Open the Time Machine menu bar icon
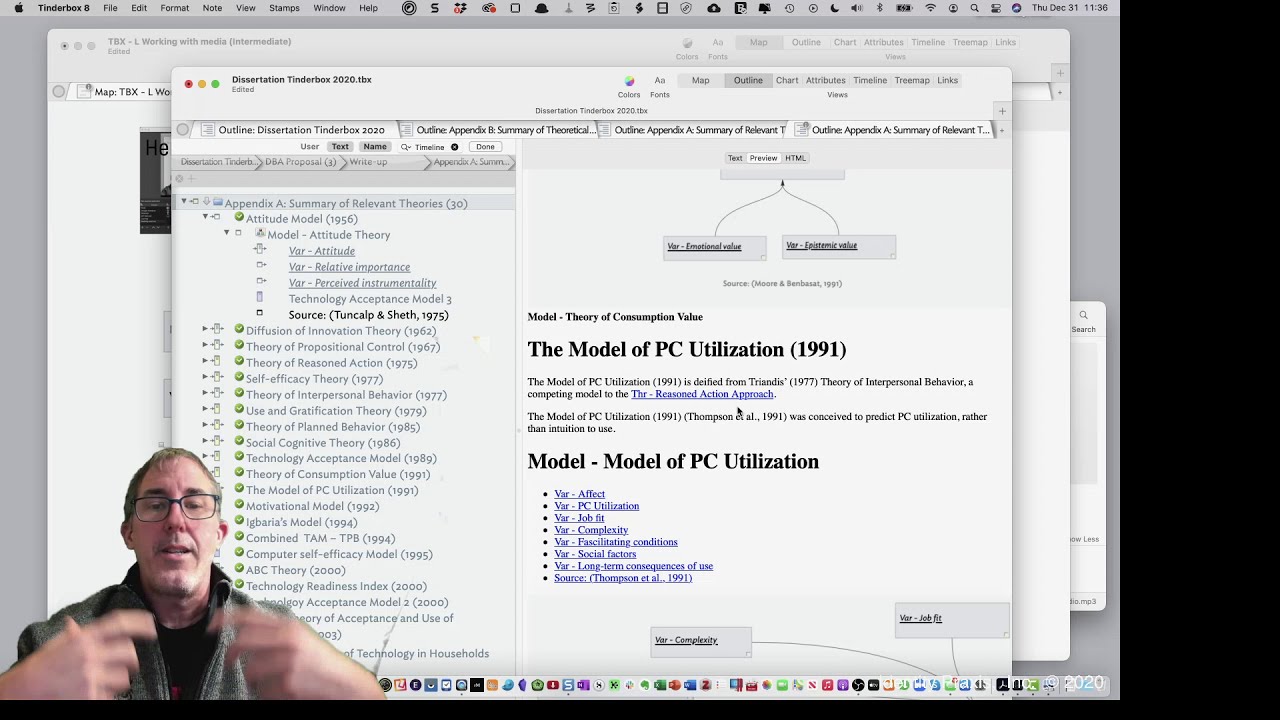The width and height of the screenshot is (1280, 720). click(x=789, y=8)
